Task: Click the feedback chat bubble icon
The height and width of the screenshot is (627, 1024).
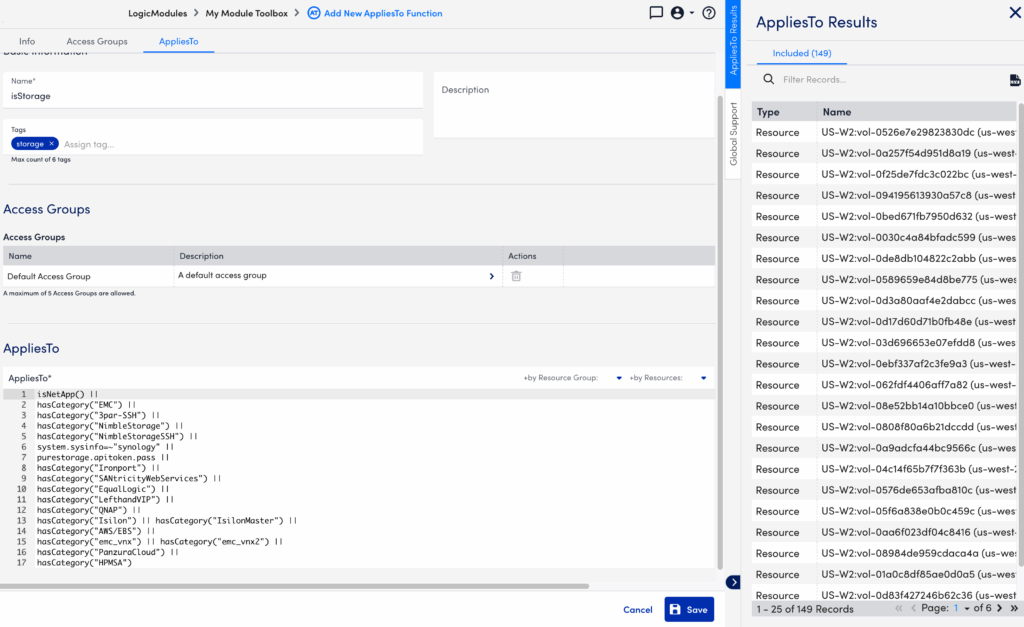Action: [x=655, y=12]
